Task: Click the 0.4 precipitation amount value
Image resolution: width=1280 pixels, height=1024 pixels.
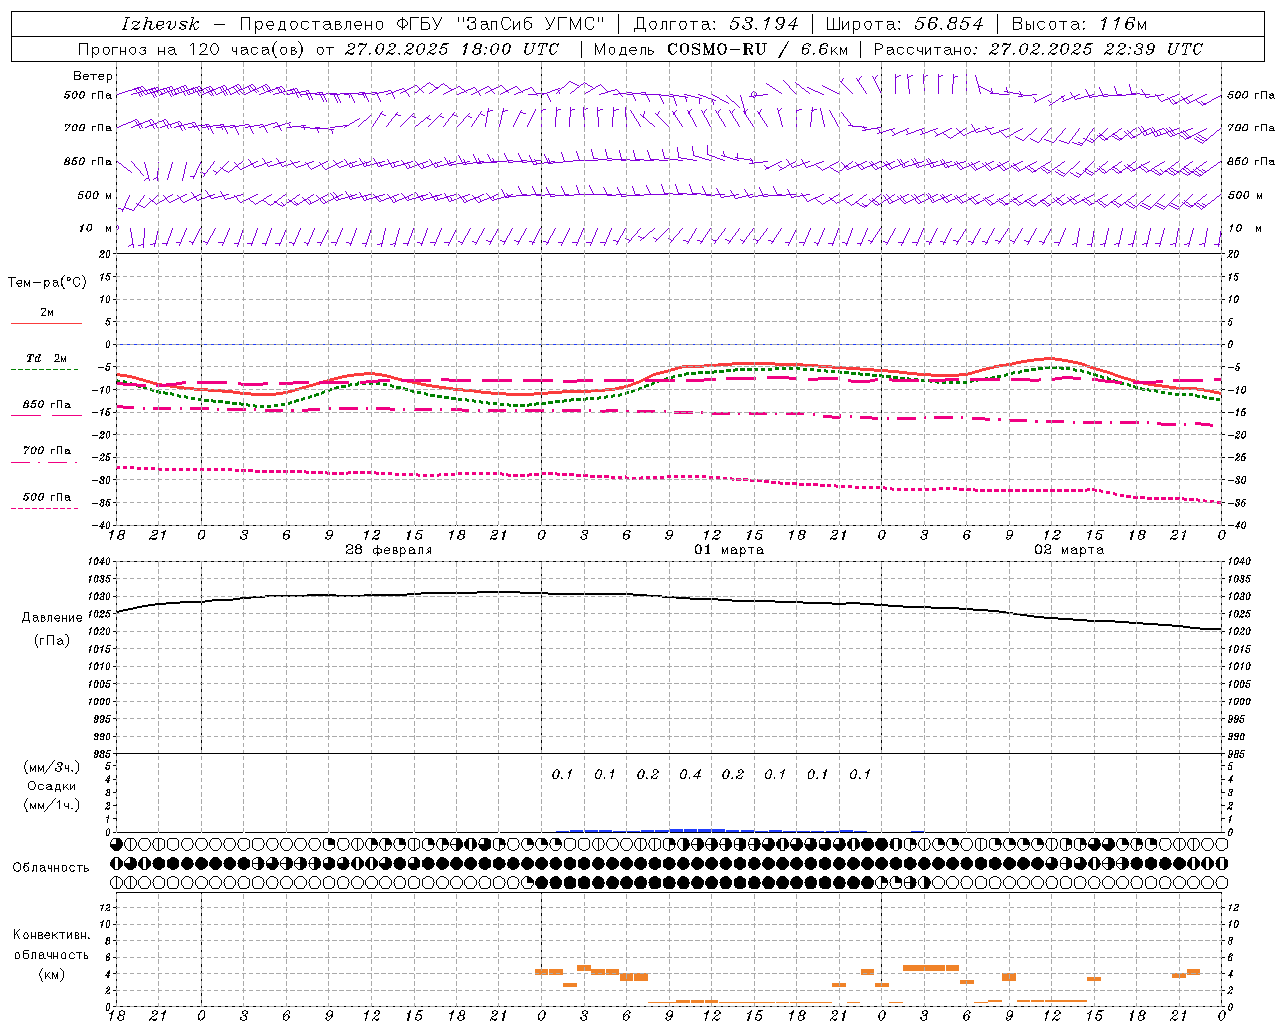Action: [690, 774]
